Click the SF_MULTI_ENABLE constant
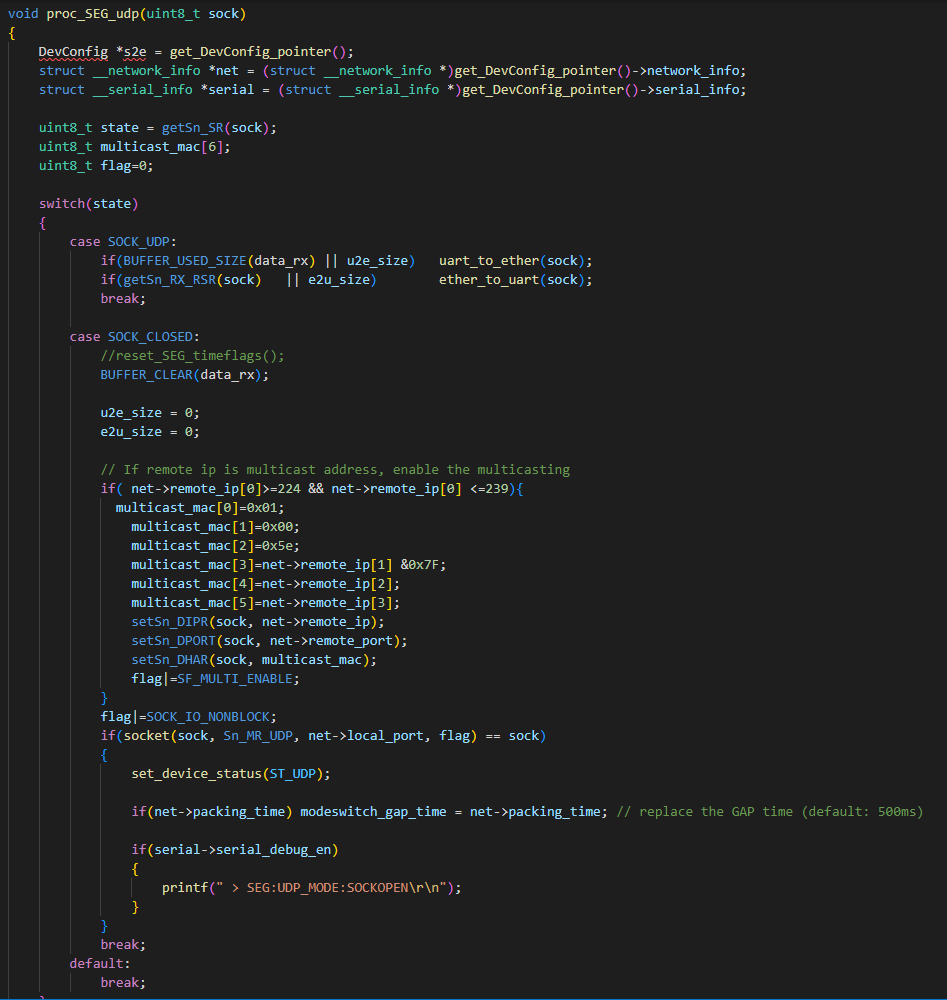The image size is (947, 1000). (x=235, y=679)
